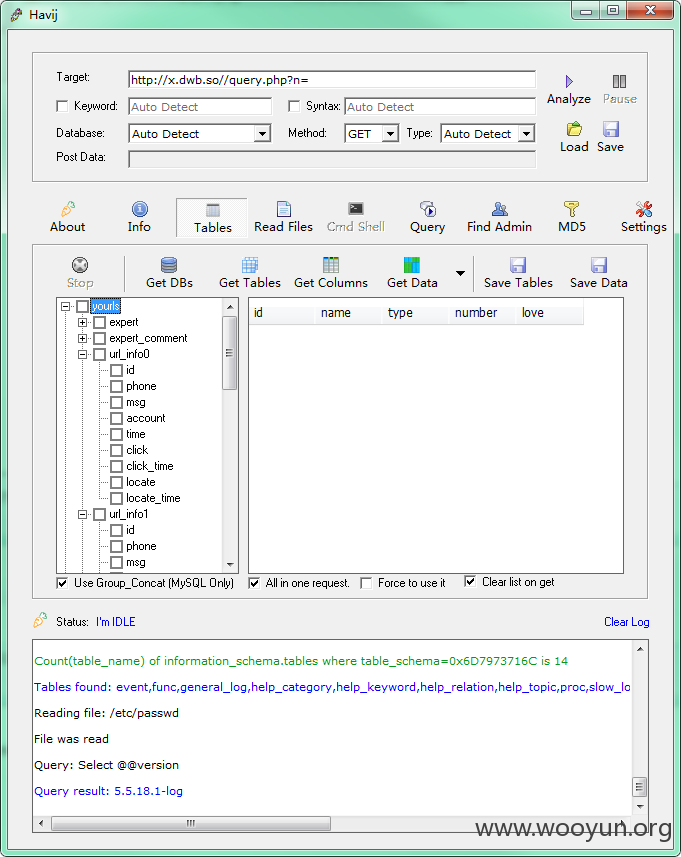Open the MD5 icon
The width and height of the screenshot is (681, 857).
[571, 209]
